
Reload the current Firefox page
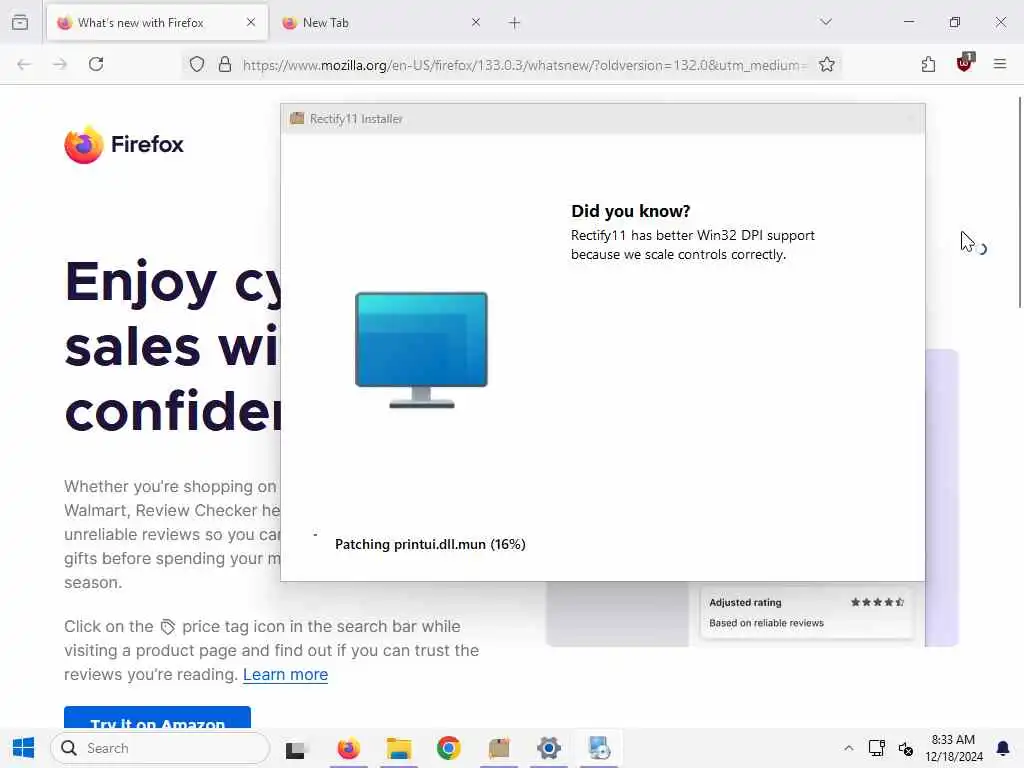(x=96, y=64)
